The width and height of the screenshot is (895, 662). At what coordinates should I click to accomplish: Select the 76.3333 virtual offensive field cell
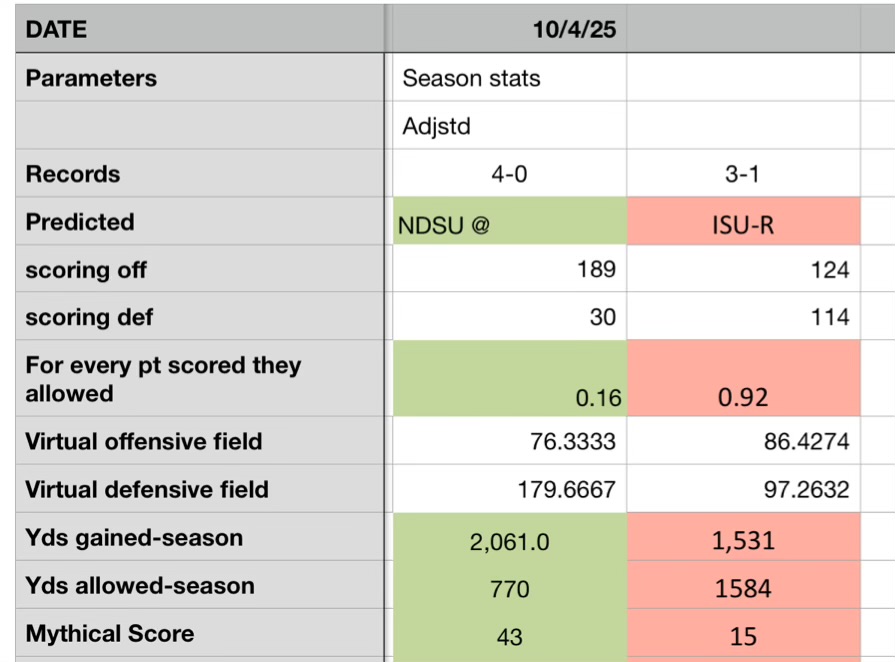509,442
